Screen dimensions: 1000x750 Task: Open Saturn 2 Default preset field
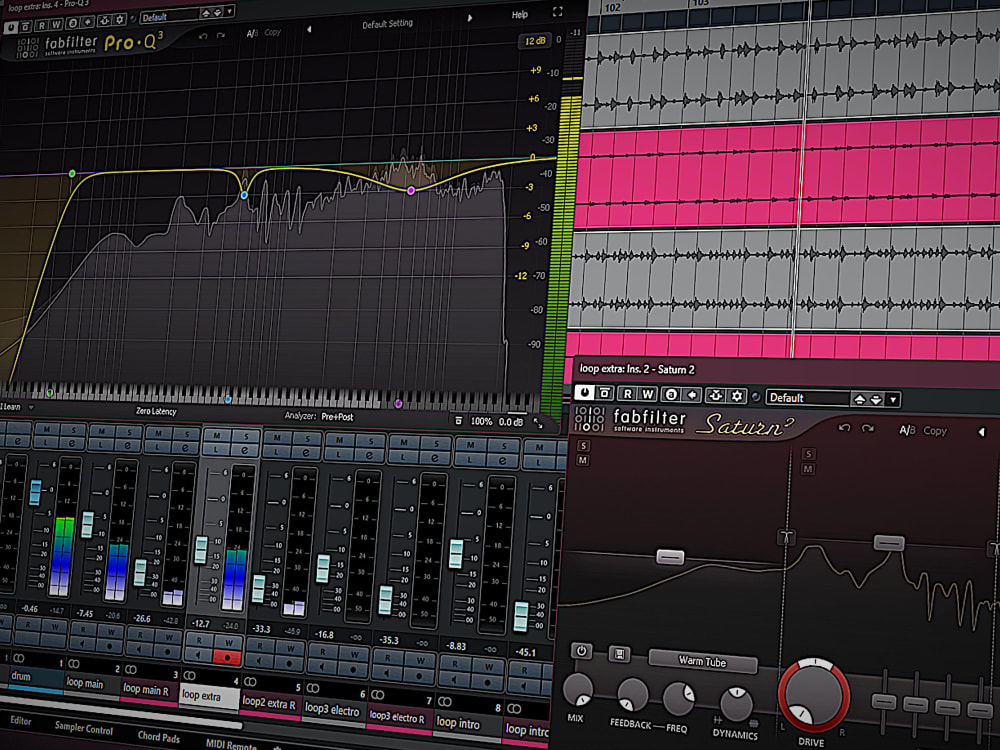click(808, 398)
